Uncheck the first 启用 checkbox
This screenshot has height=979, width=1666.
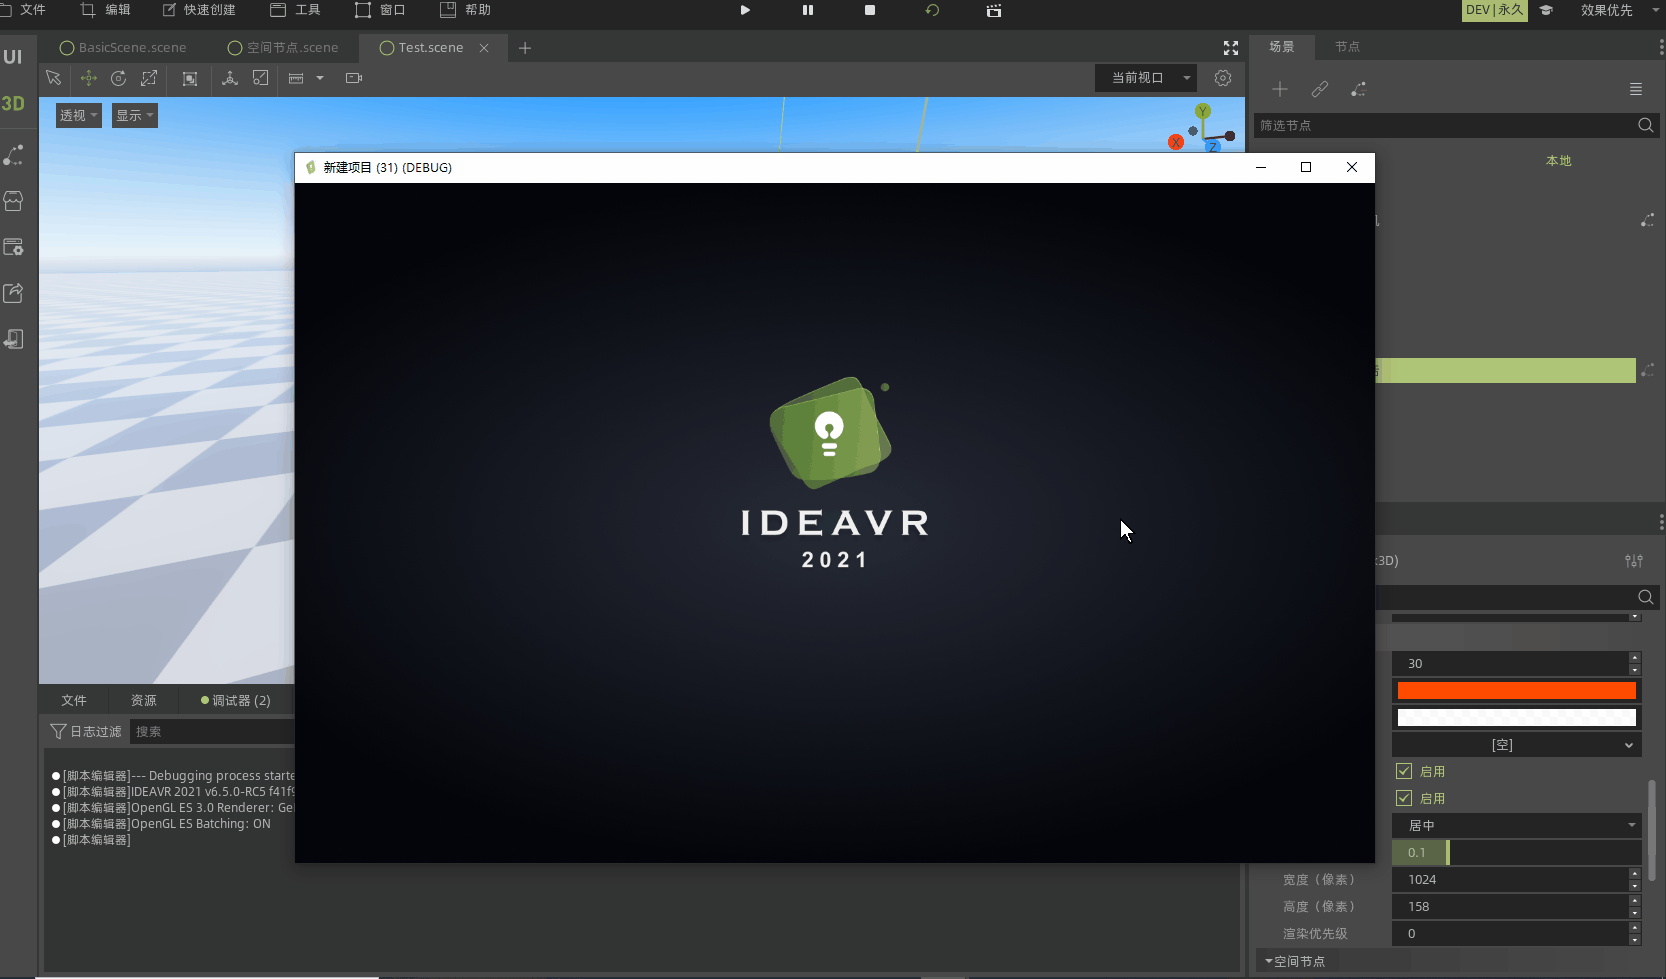[1404, 772]
